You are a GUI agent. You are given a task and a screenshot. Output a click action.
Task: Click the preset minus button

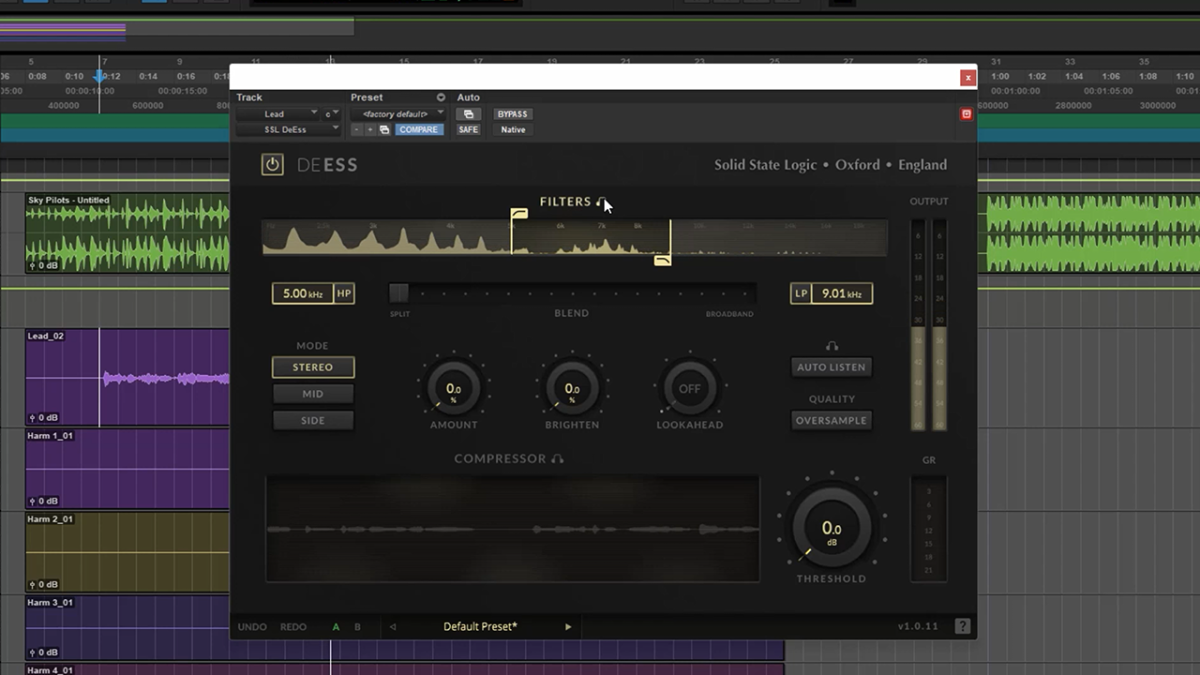(357, 130)
